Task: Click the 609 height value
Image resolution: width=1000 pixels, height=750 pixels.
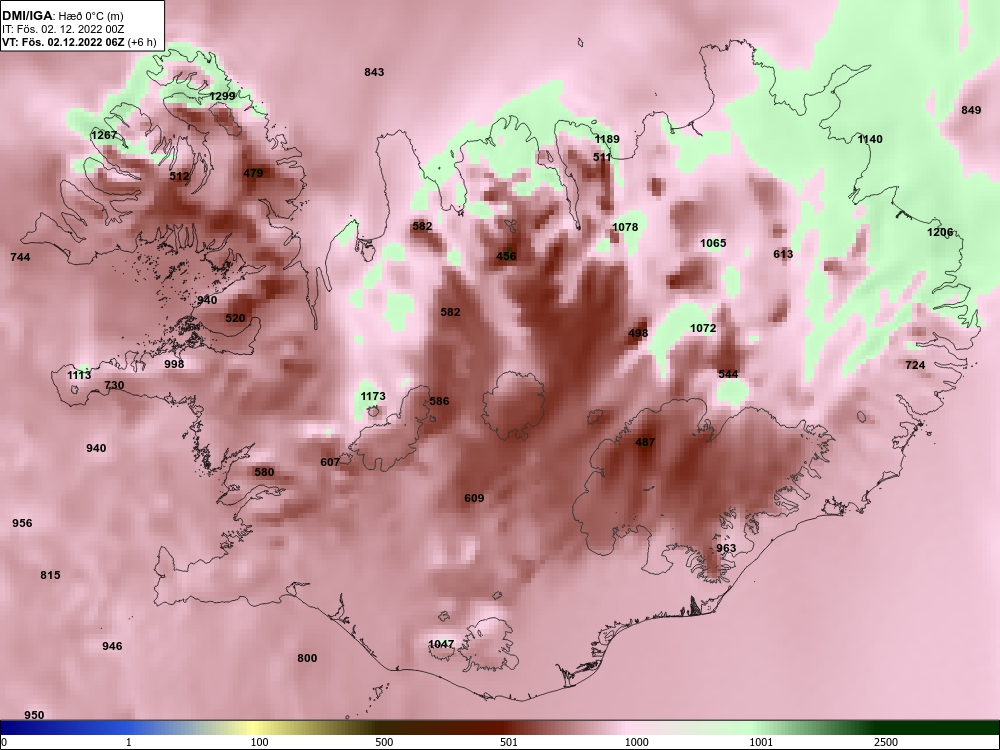Action: pos(474,498)
